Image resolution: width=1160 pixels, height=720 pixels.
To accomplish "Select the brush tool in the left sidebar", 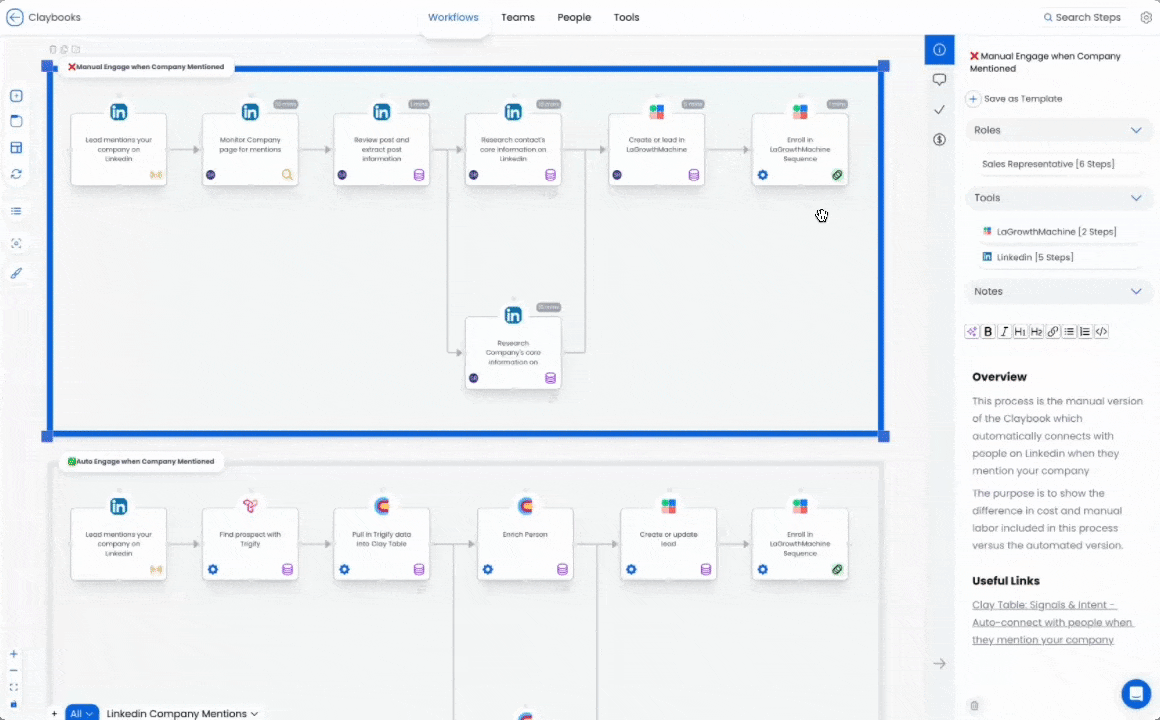I will point(15,273).
